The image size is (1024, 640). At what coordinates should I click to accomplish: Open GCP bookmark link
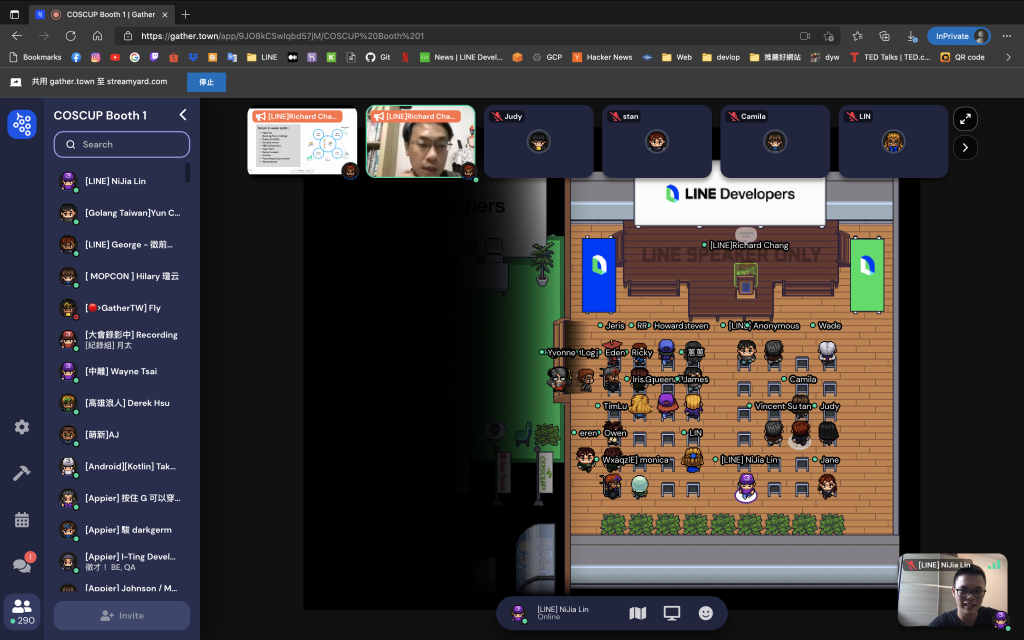coord(547,57)
